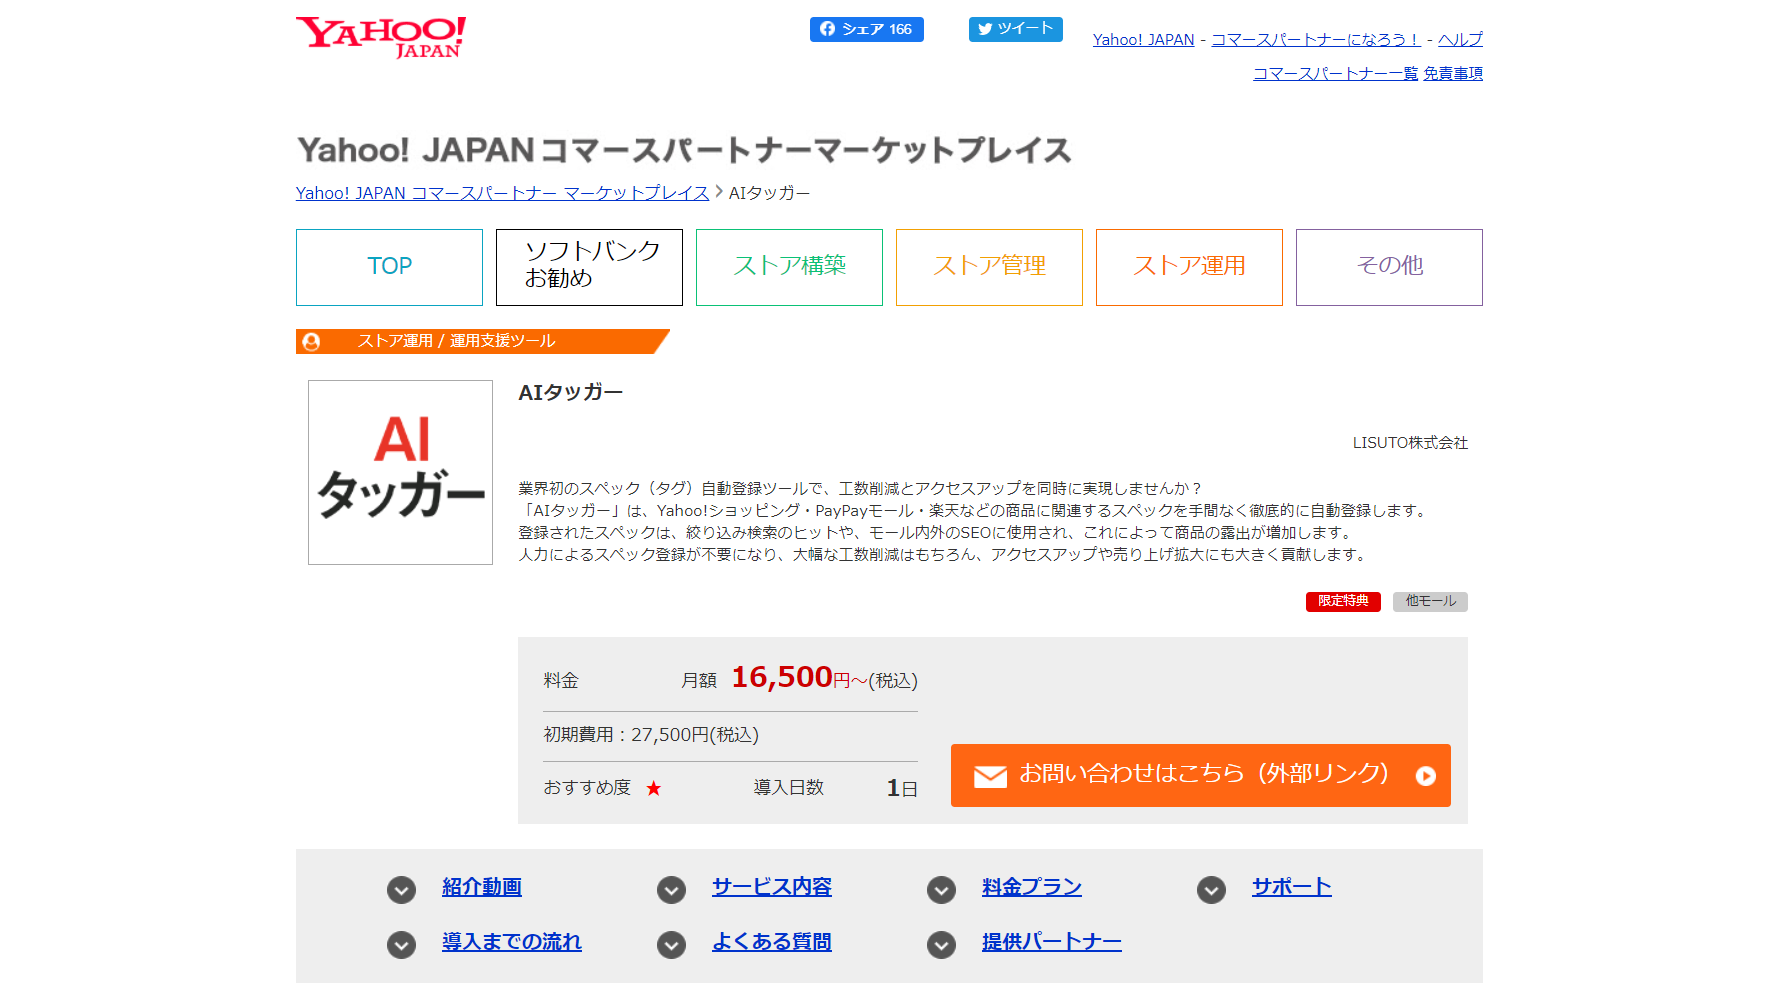Screen dimensions: 1775x983
Task: Click the chevron icon beside よくある質問
Action: 671,944
